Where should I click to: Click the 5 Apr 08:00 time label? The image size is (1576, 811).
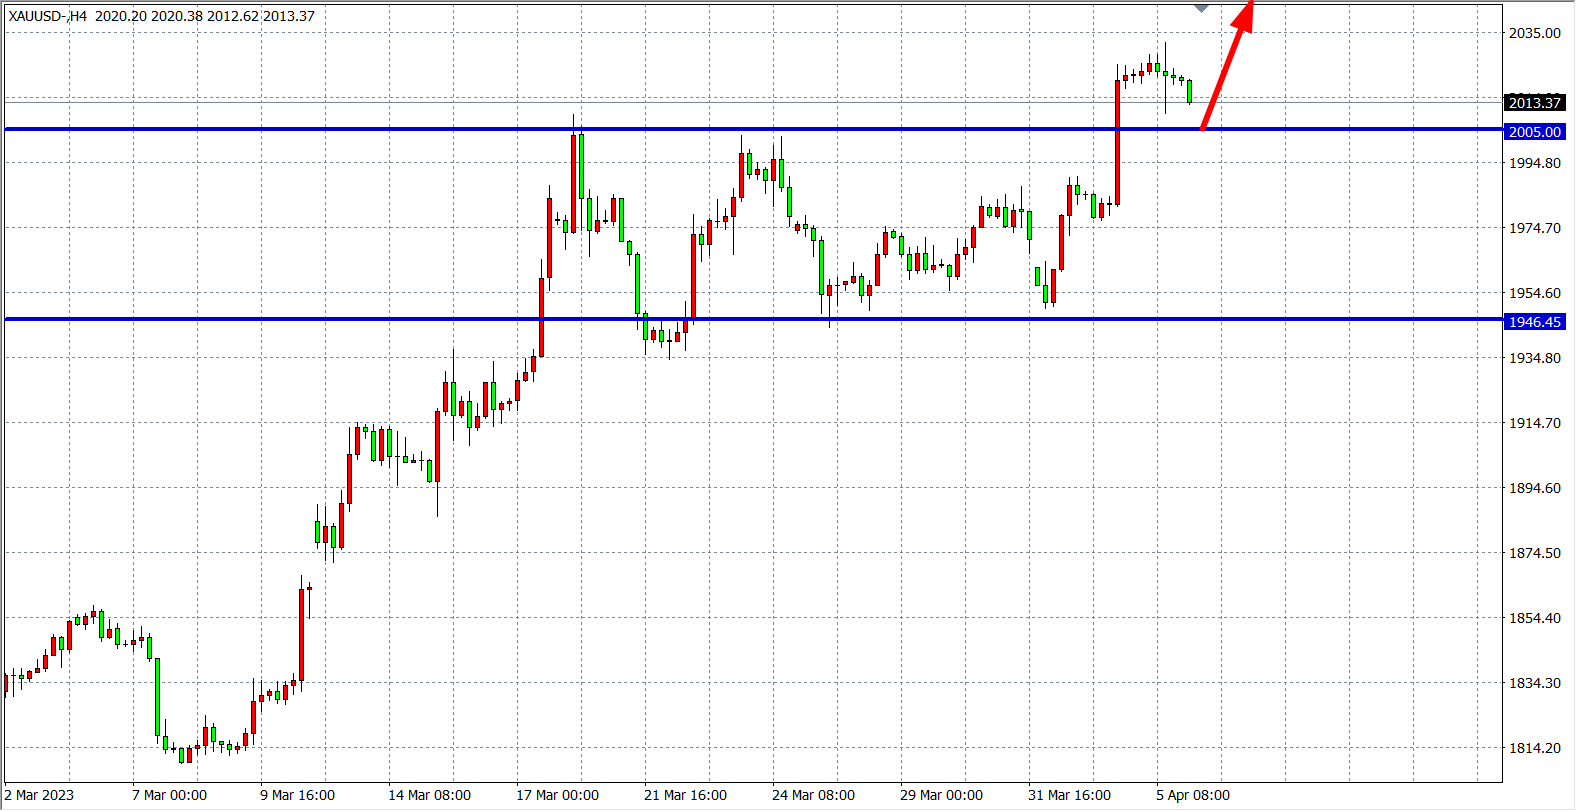coord(1193,795)
